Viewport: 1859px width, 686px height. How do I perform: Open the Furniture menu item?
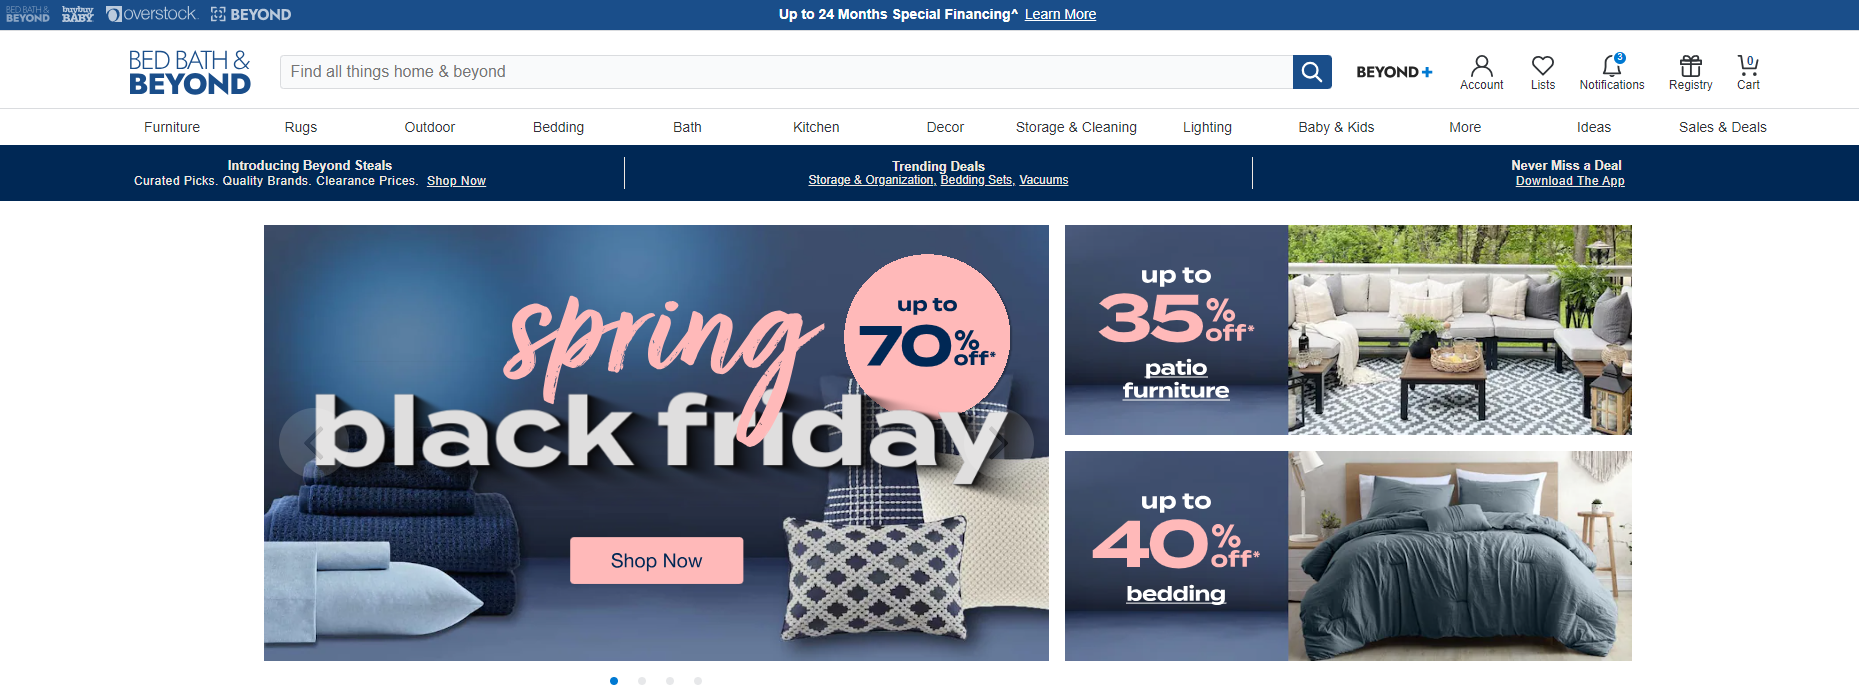[172, 127]
